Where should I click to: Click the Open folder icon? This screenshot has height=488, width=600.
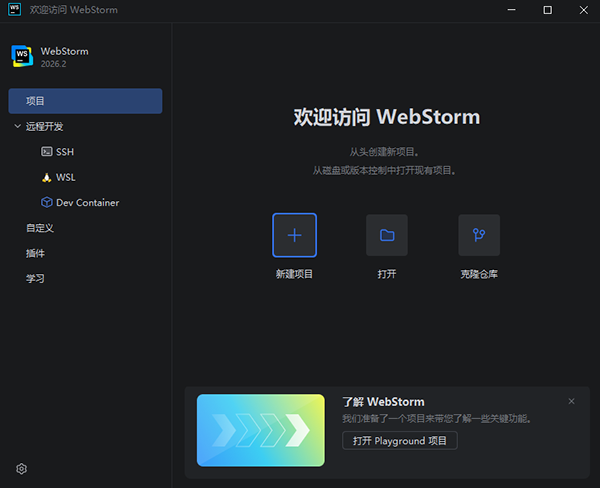coord(387,235)
